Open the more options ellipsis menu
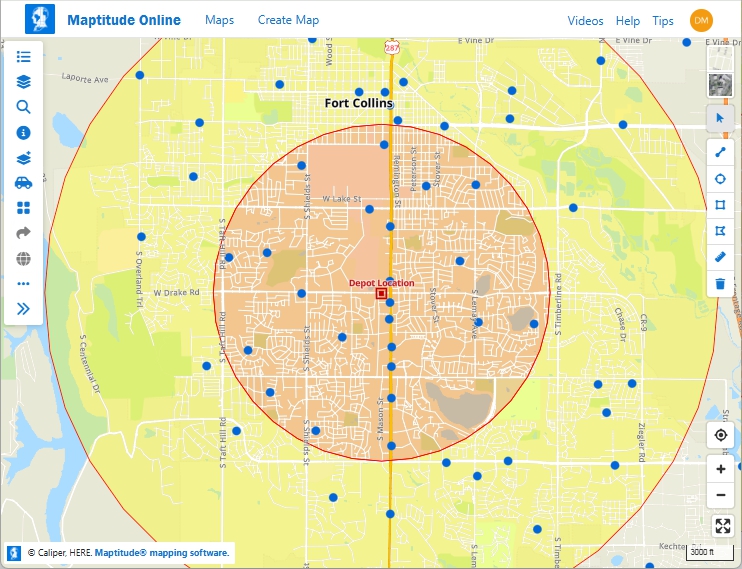 (23, 284)
